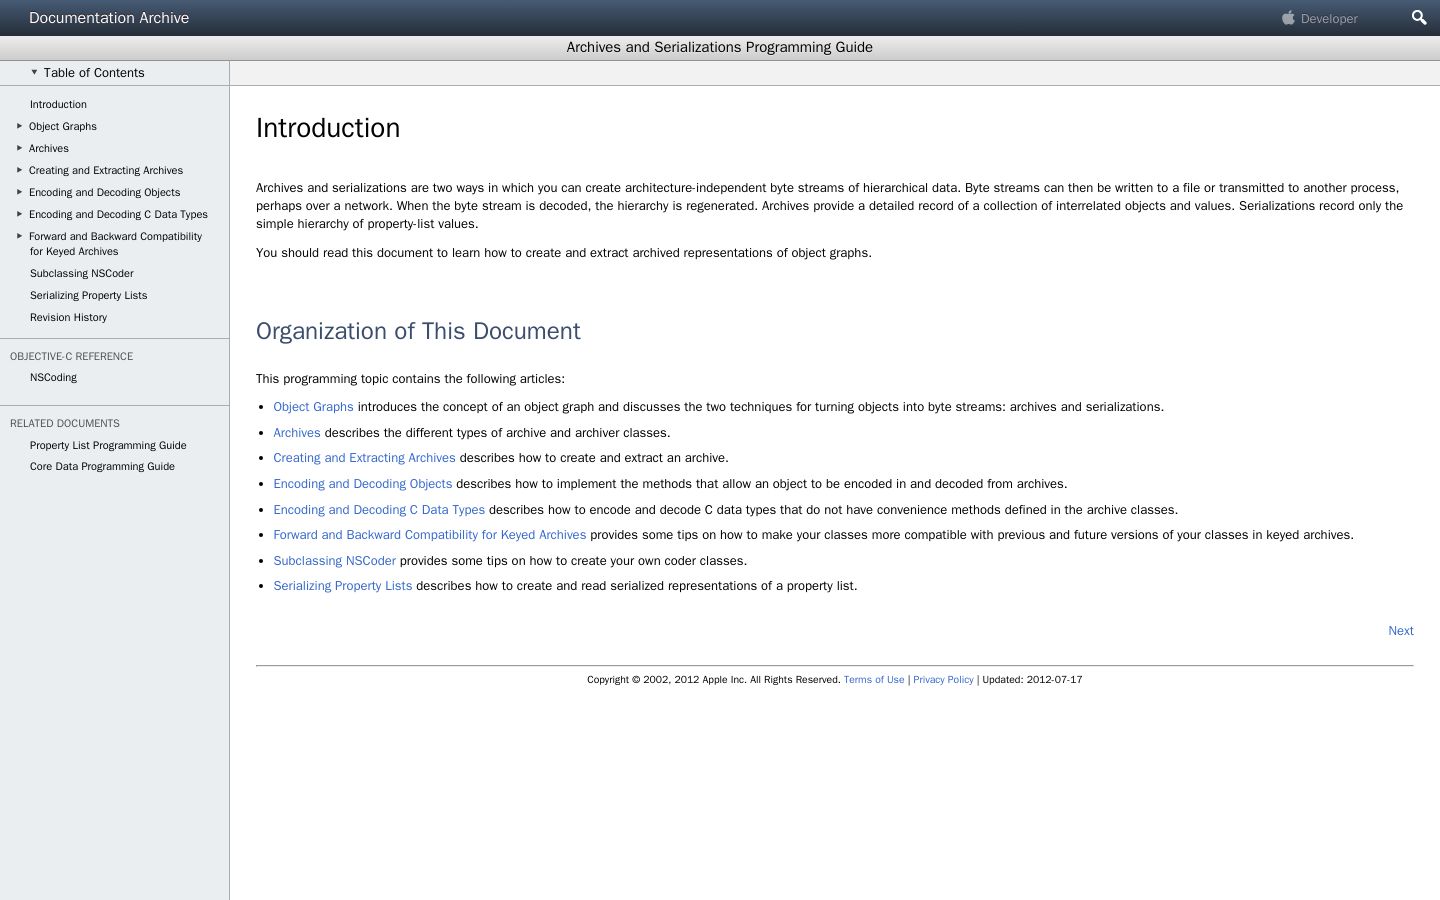Screen dimensions: 1440x900
Task: Expand Encoding and Decoding Objects triangle
Action: (x=19, y=192)
